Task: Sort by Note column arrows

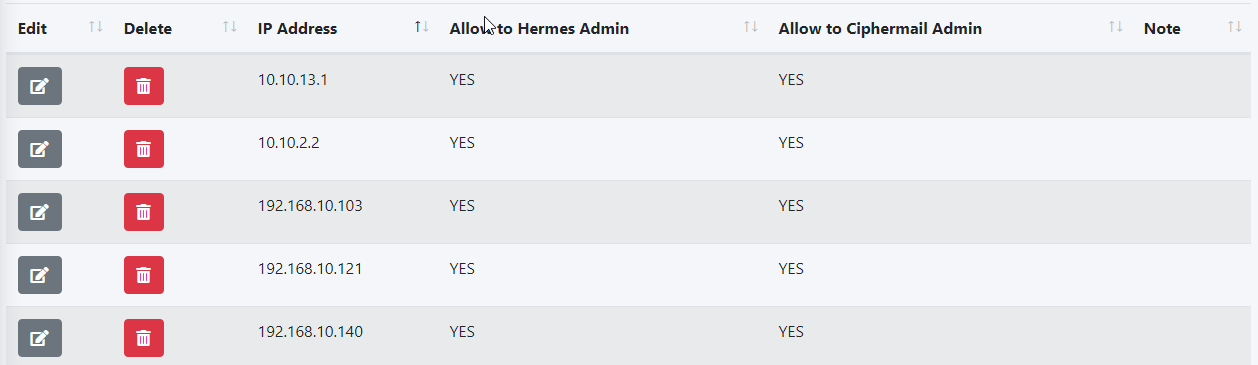Action: [1235, 27]
